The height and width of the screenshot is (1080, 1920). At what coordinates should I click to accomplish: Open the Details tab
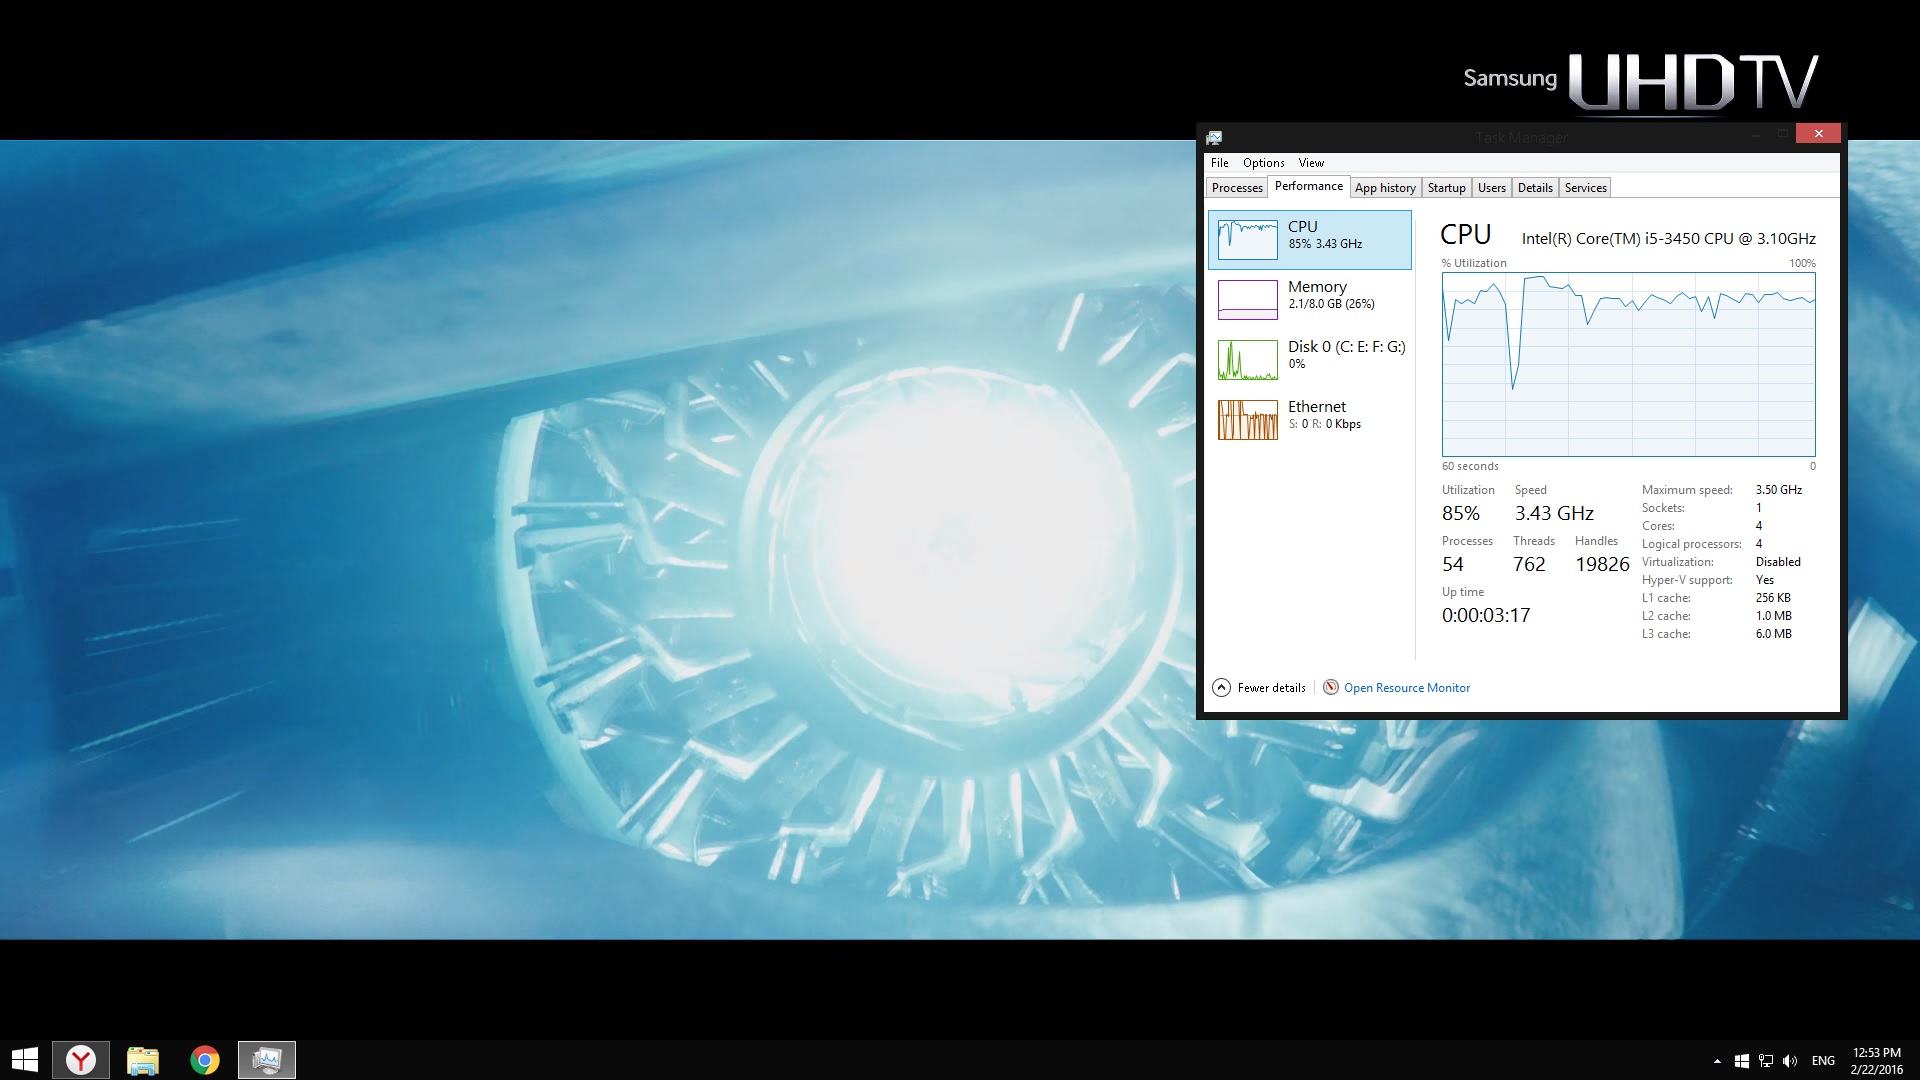tap(1534, 188)
